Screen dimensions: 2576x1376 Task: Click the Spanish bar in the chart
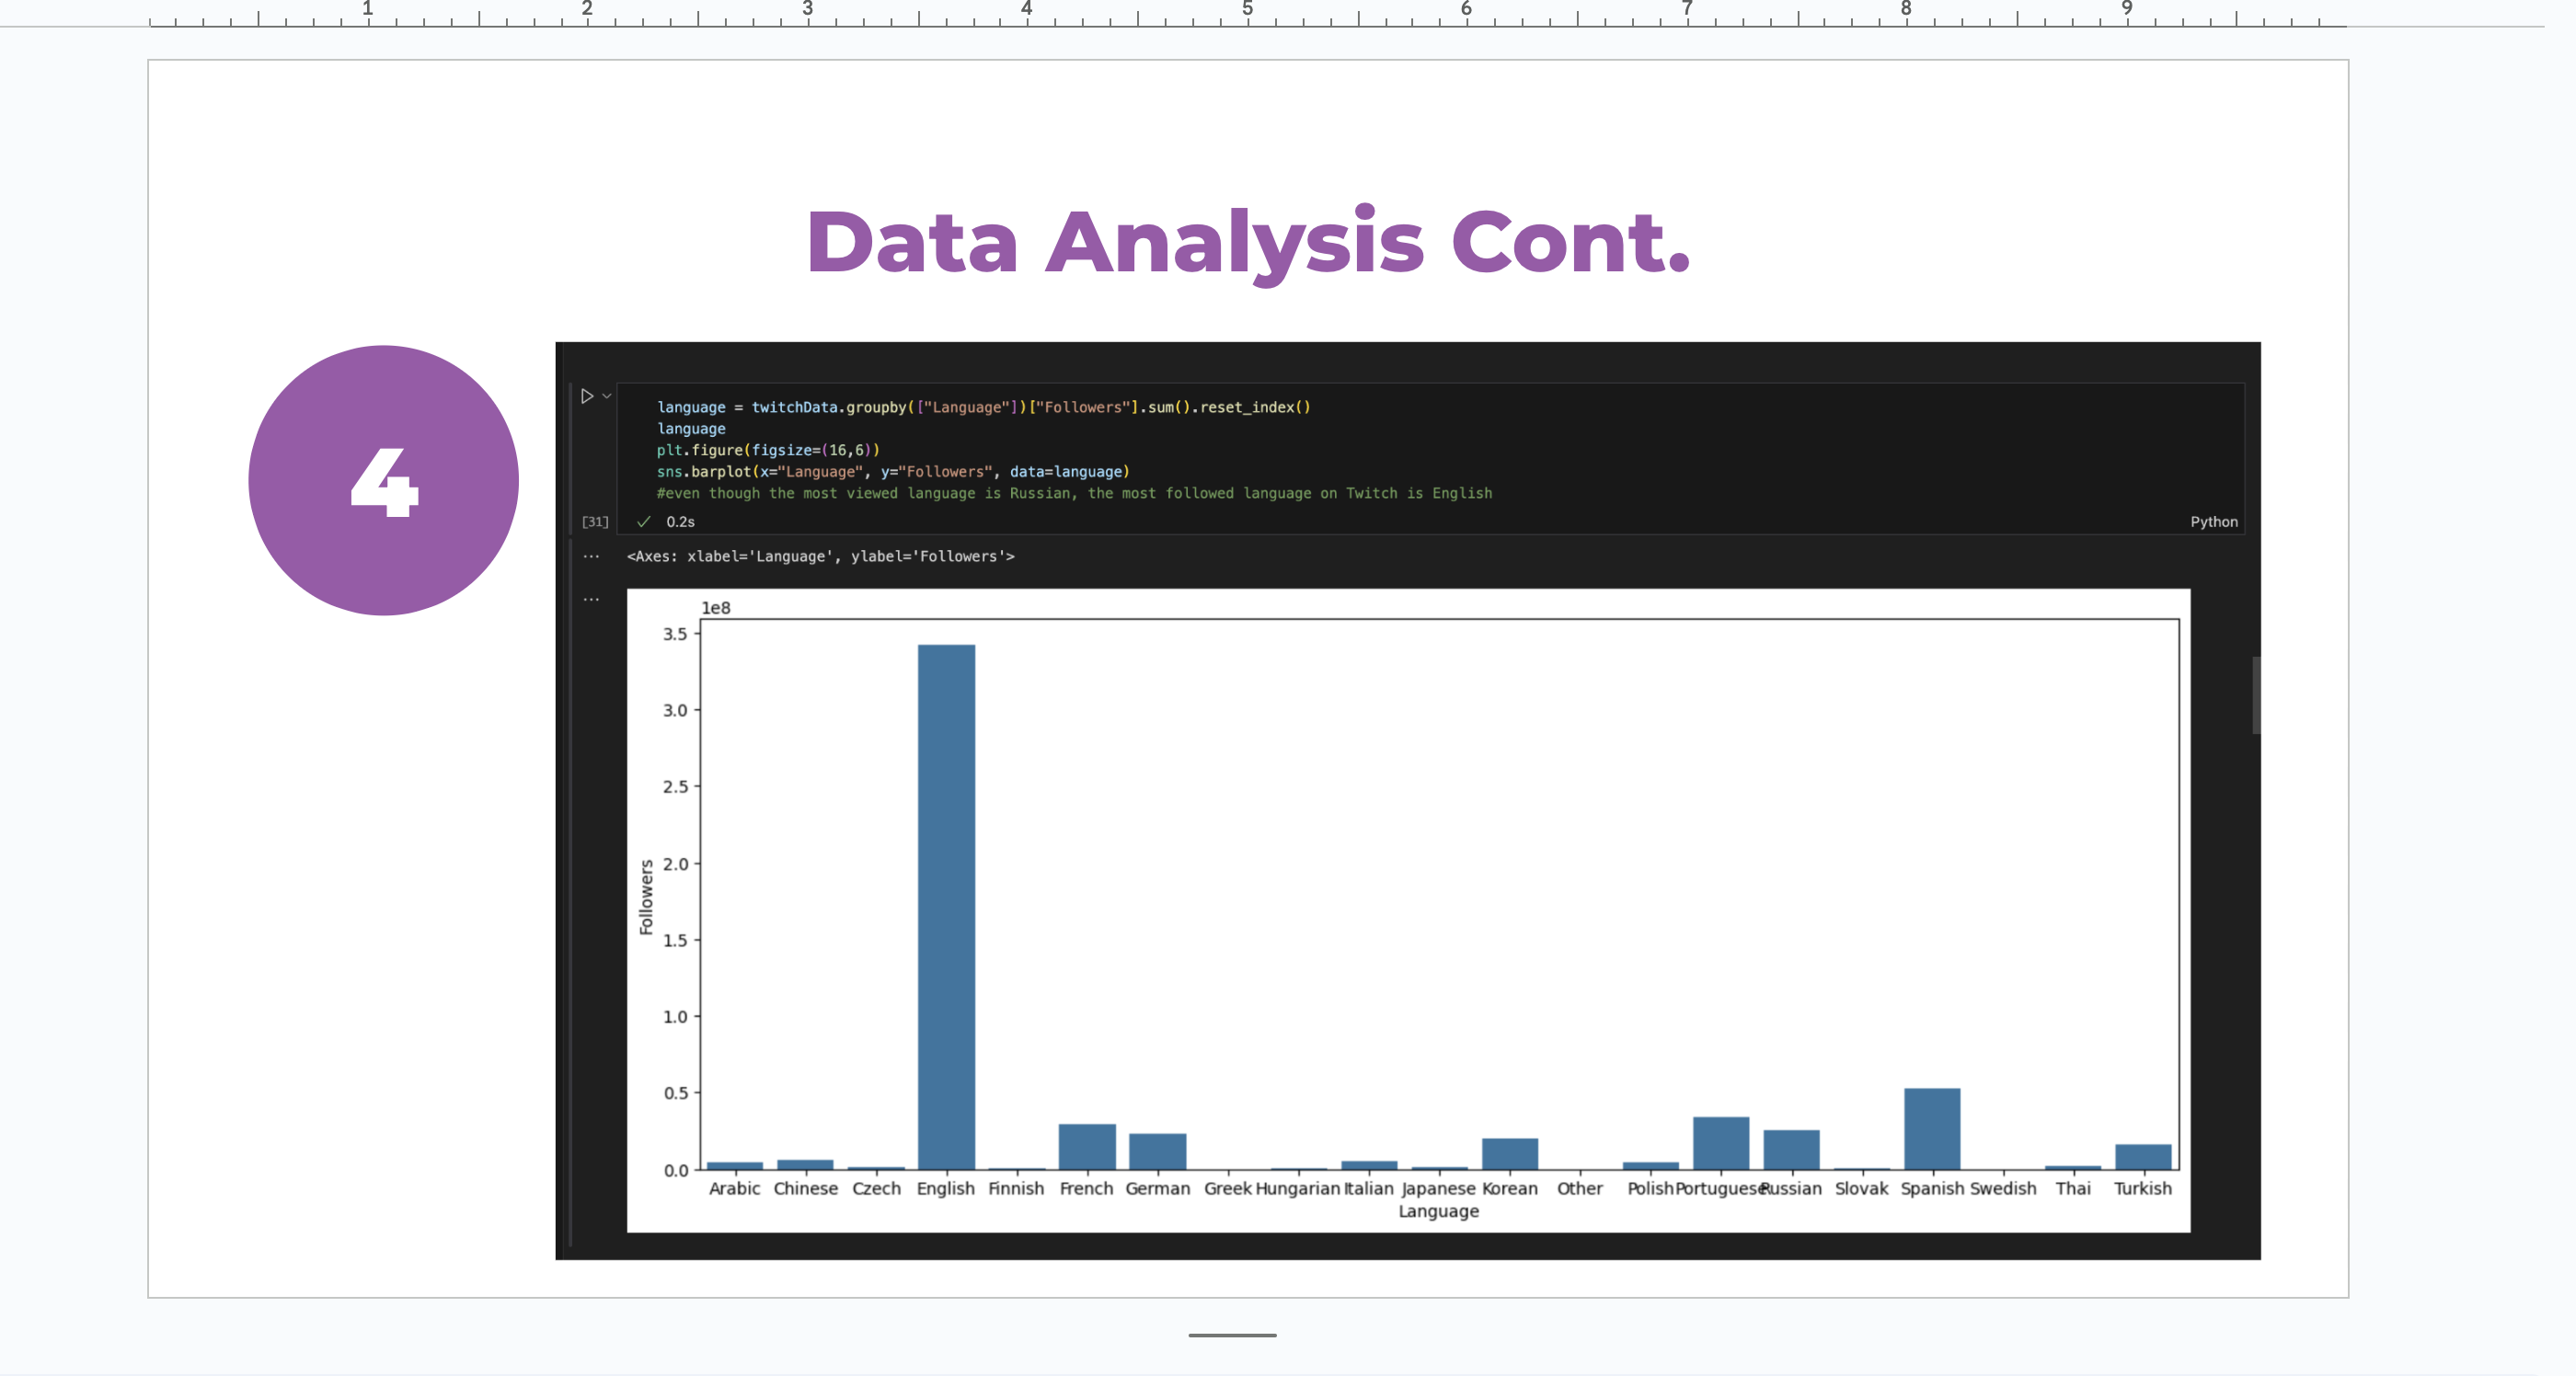(x=1931, y=1129)
